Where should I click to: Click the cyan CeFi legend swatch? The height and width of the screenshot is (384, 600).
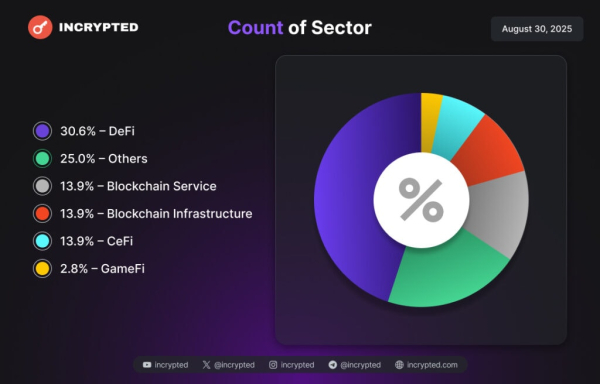click(x=42, y=241)
